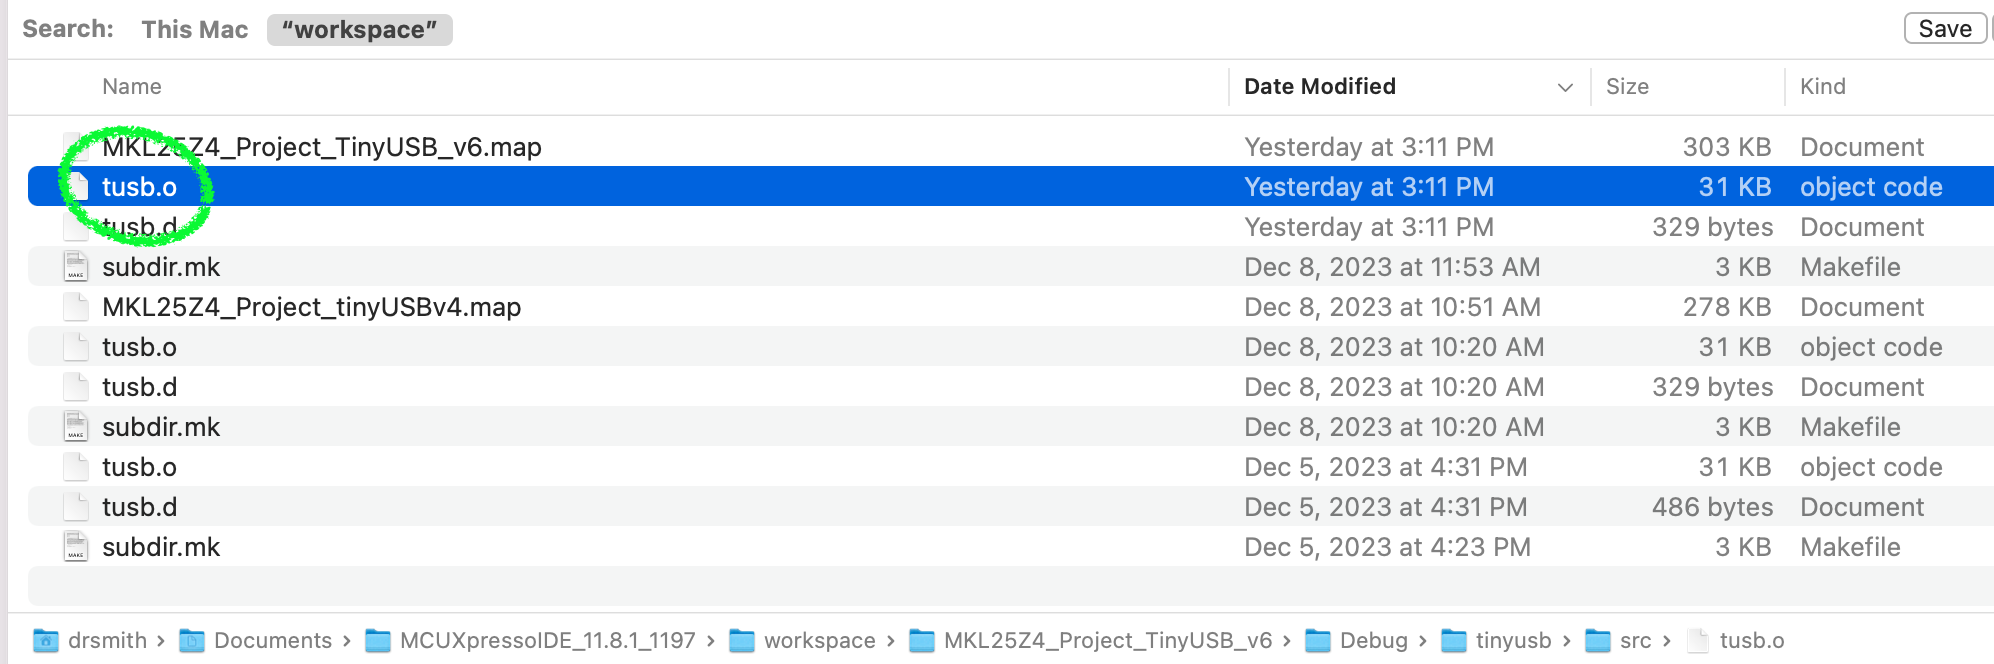Screen dimensions: 1994x664
Task: Click the Makefile icon for the Dec 8, 11:53 AM subdir.mk
Action: pos(76,267)
